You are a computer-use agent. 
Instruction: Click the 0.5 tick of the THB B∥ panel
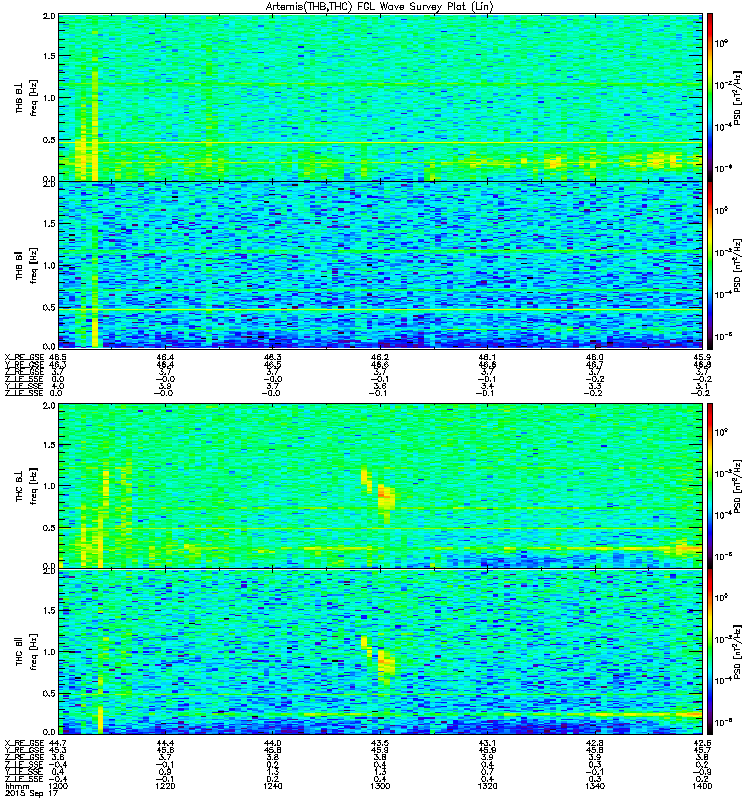[49, 307]
